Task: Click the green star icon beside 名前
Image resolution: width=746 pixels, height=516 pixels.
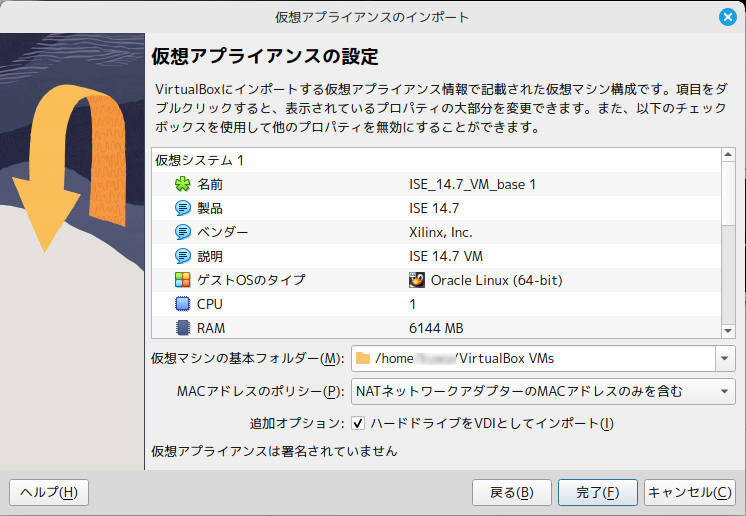Action: click(183, 184)
